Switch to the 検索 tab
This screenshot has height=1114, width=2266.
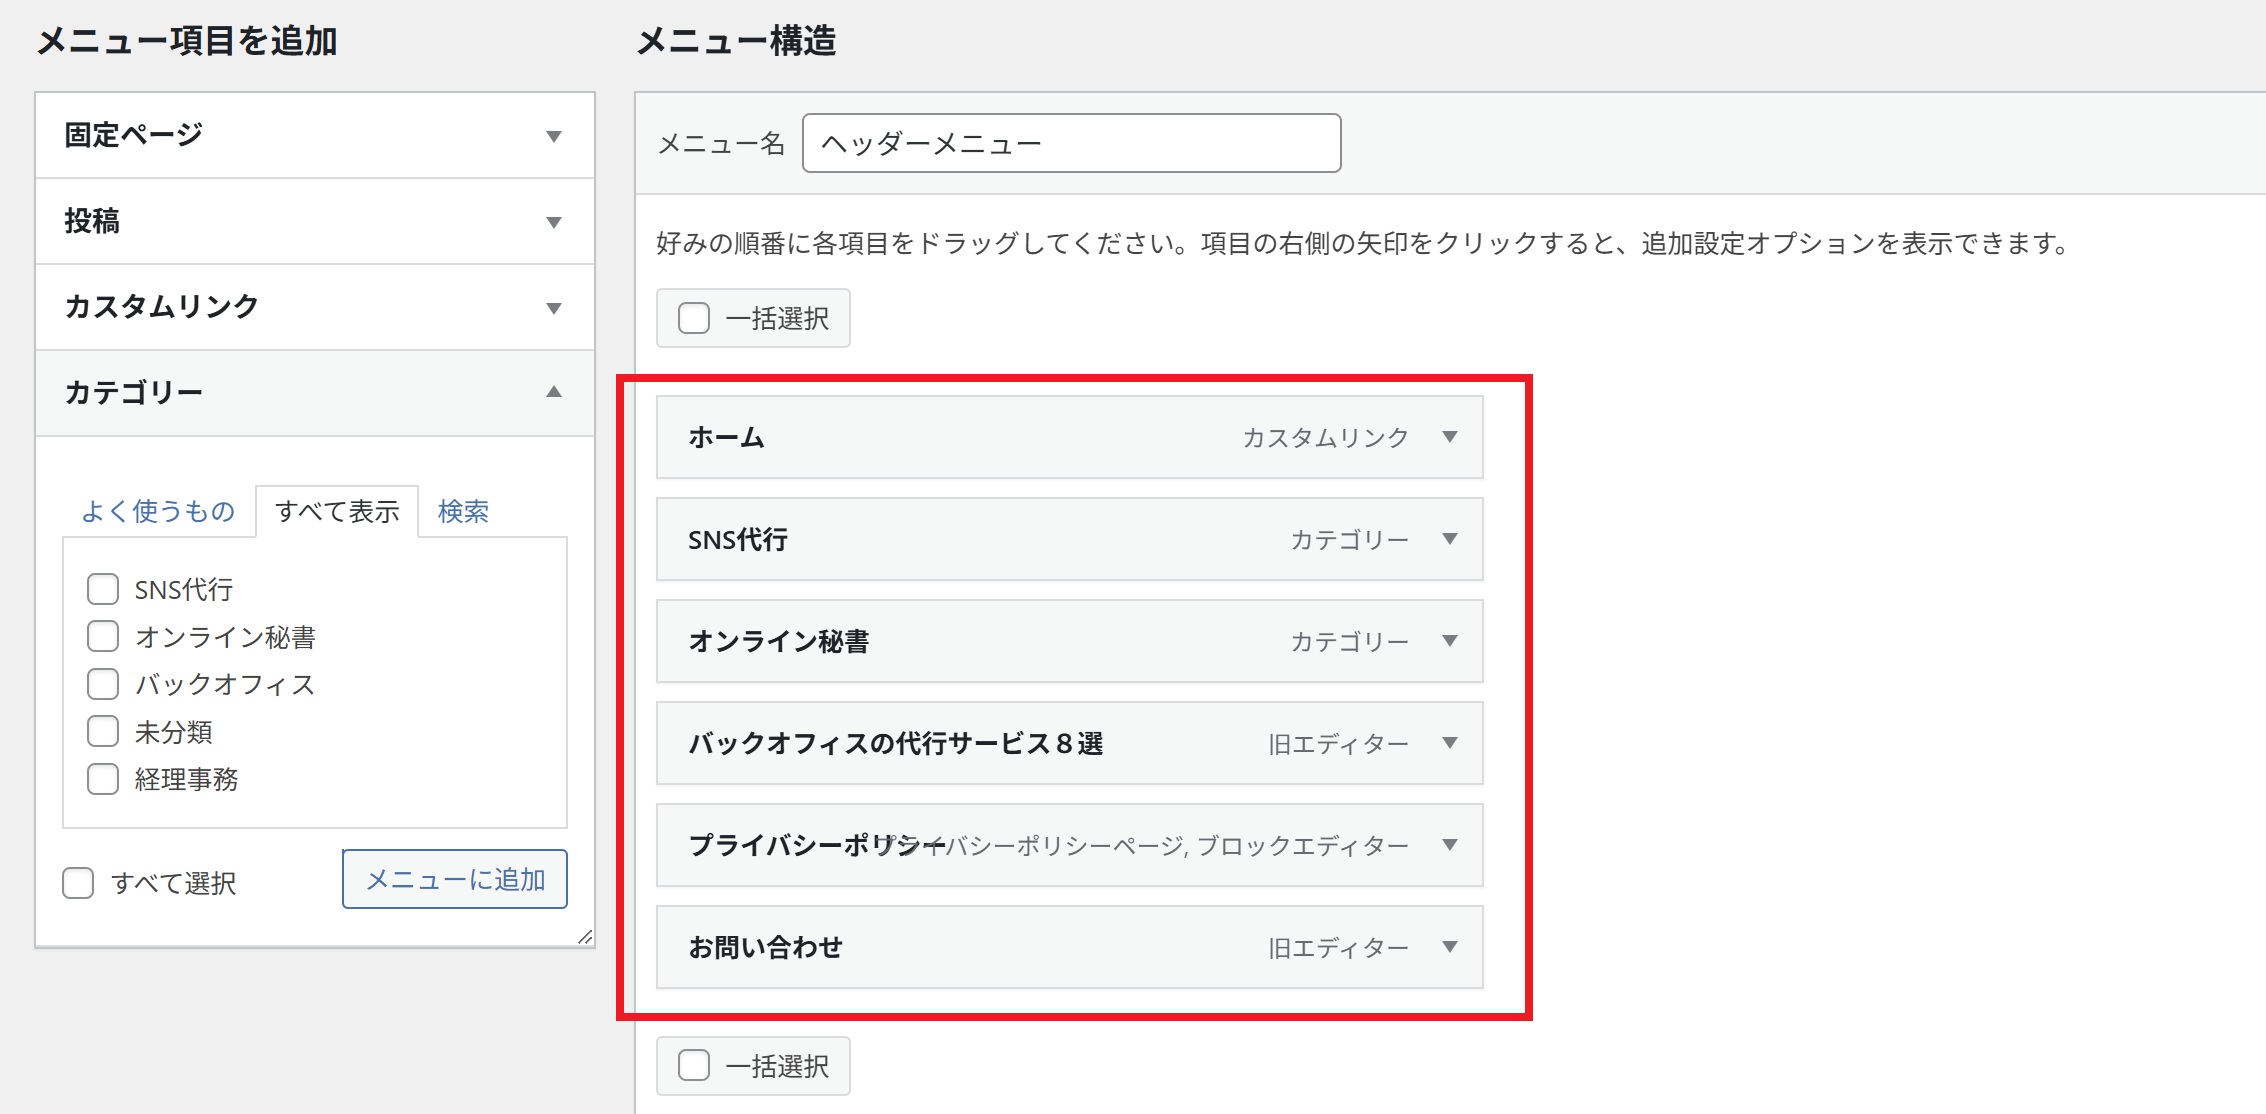pos(463,511)
